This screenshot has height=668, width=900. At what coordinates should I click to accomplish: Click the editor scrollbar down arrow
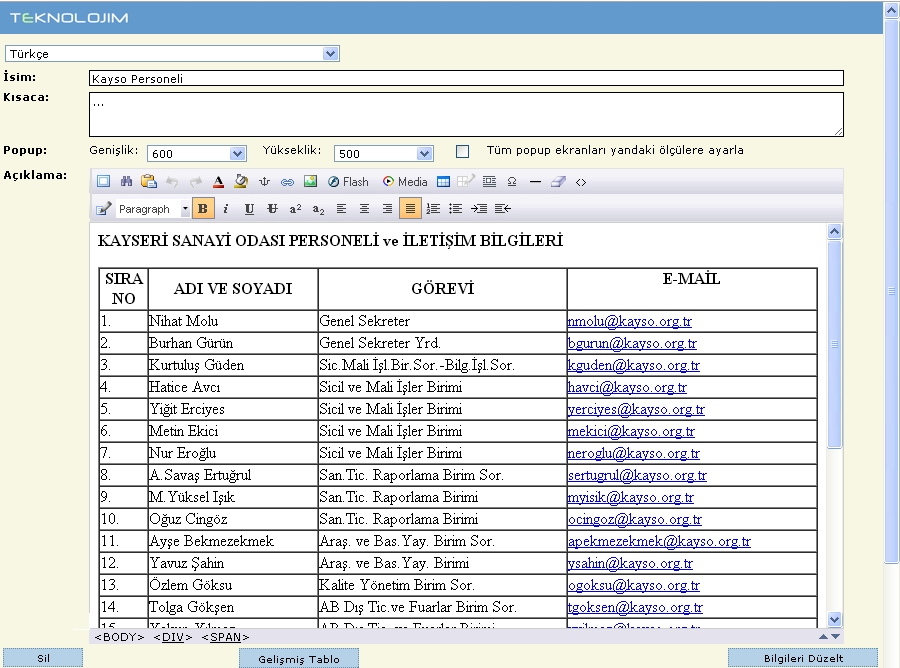(835, 619)
